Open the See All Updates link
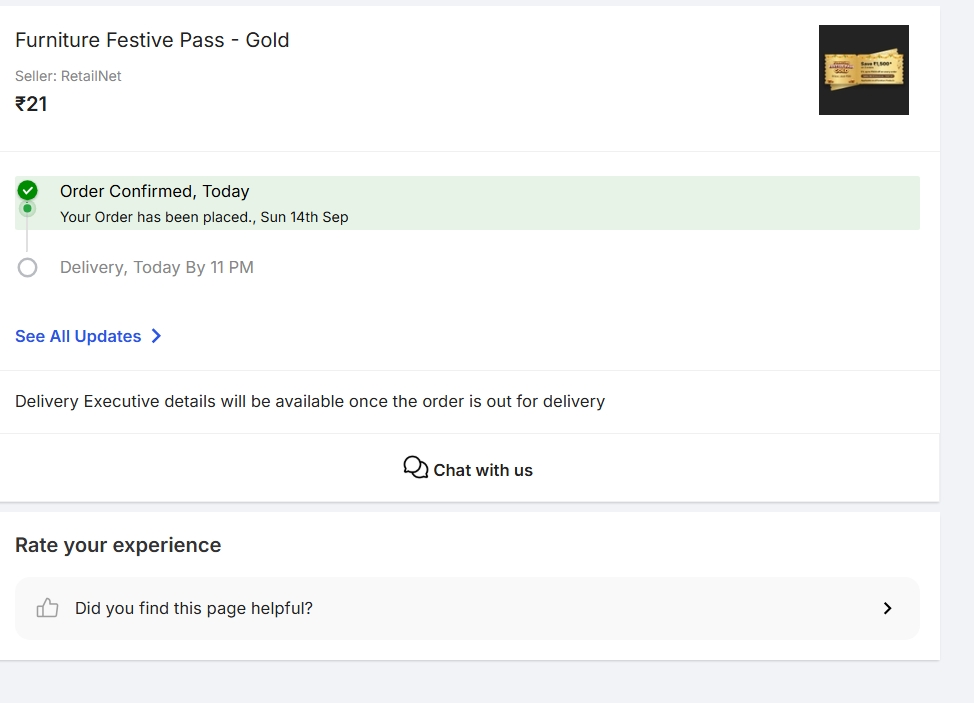This screenshot has height=703, width=974. coord(78,336)
